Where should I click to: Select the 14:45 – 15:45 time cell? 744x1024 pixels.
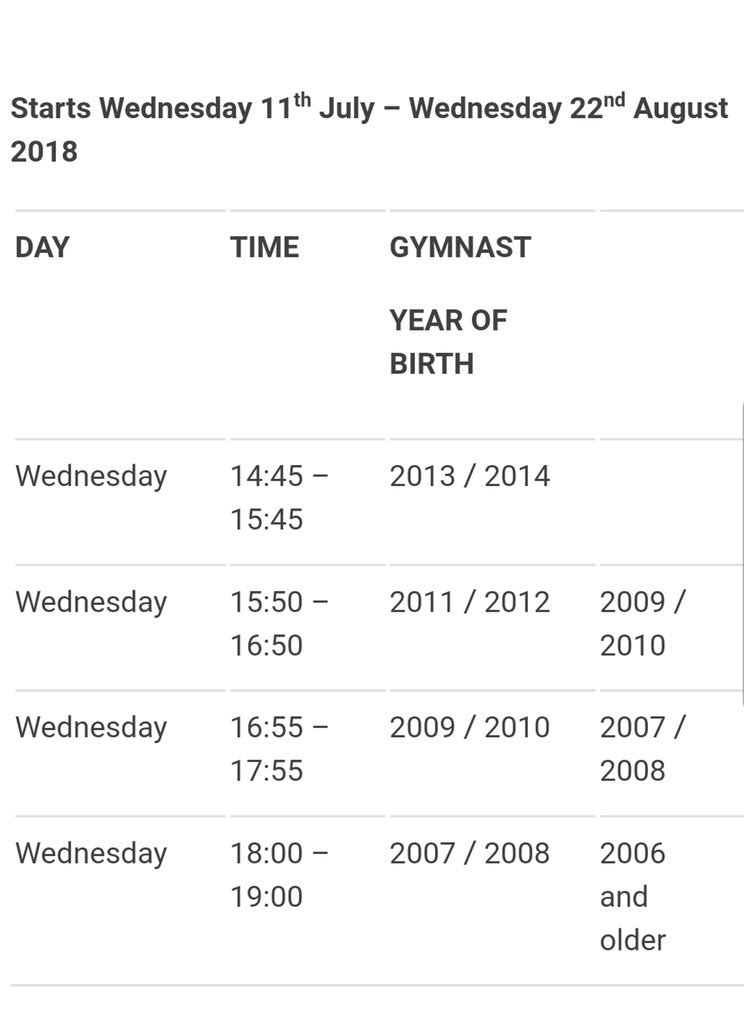coord(279,498)
